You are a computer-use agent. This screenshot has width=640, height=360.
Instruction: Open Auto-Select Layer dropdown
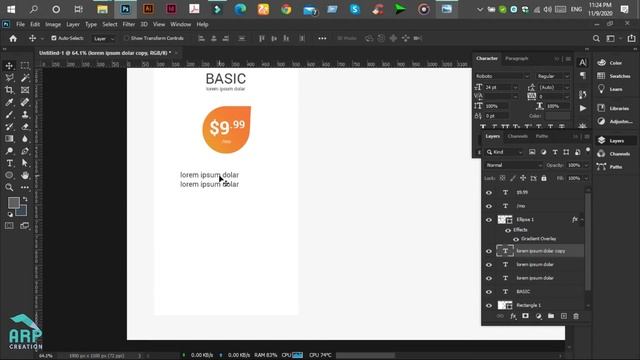104,38
